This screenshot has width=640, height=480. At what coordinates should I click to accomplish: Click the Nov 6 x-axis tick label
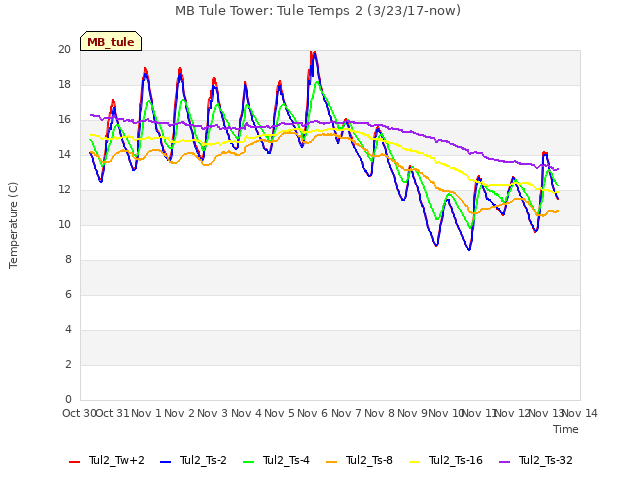coord(312,413)
